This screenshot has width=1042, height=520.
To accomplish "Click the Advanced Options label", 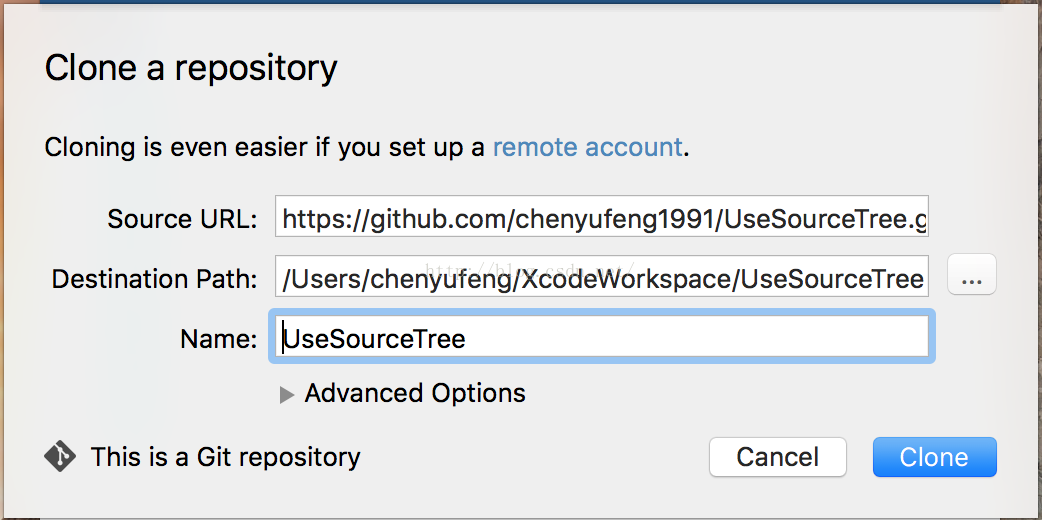I will point(415,393).
